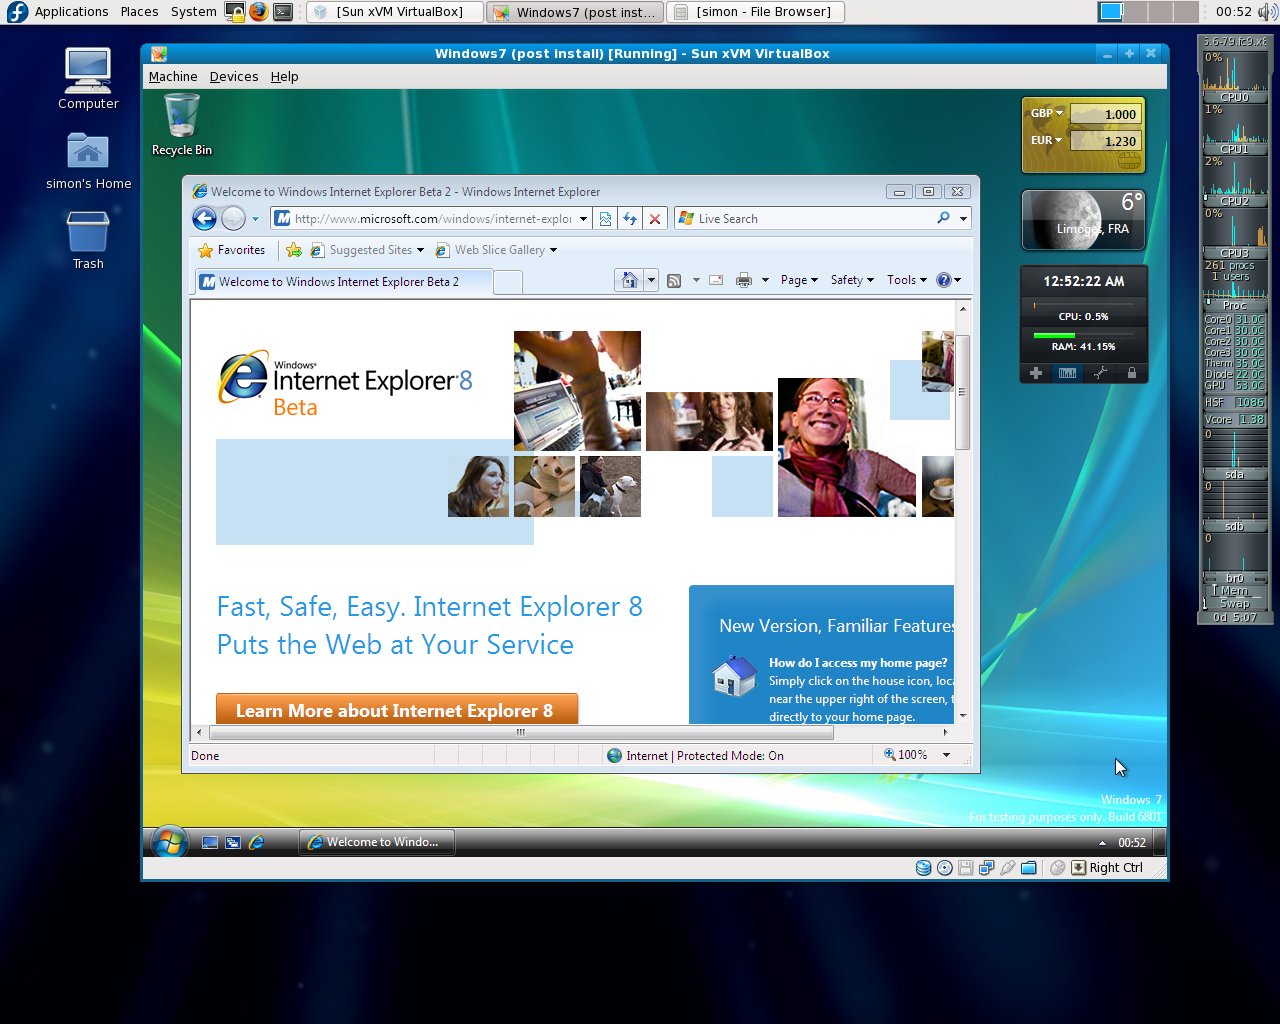Open recent pages dropdown next to Forward

pyautogui.click(x=255, y=219)
